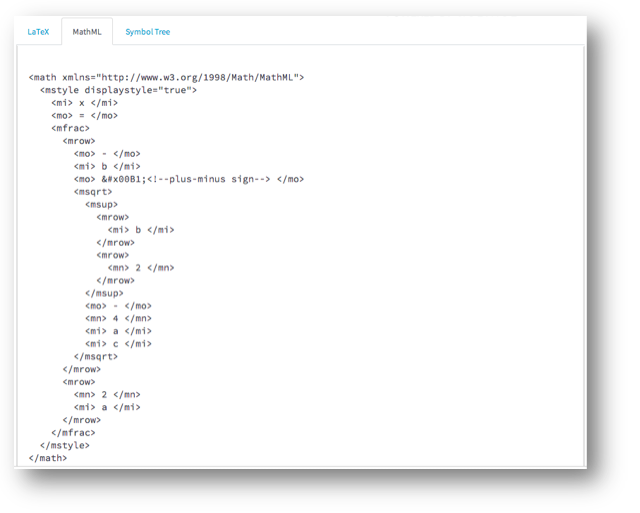Click the closing </msup> tag

pyautogui.click(x=104, y=293)
